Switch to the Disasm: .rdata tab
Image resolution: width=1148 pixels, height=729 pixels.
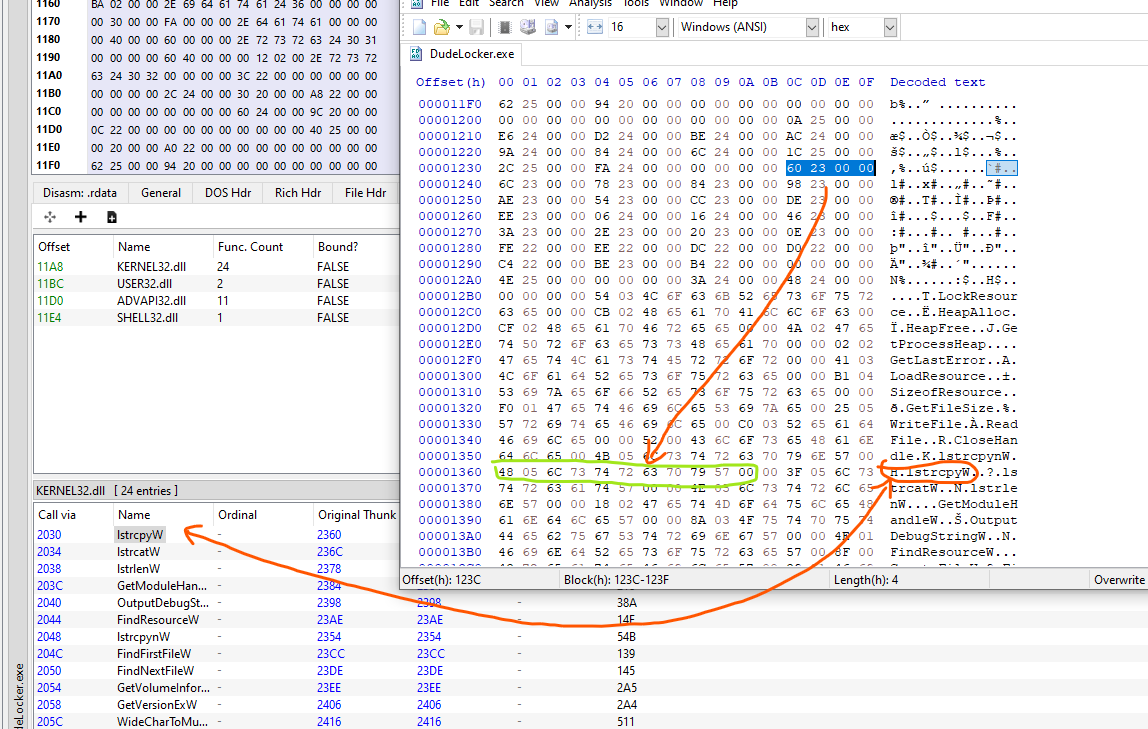pos(80,192)
